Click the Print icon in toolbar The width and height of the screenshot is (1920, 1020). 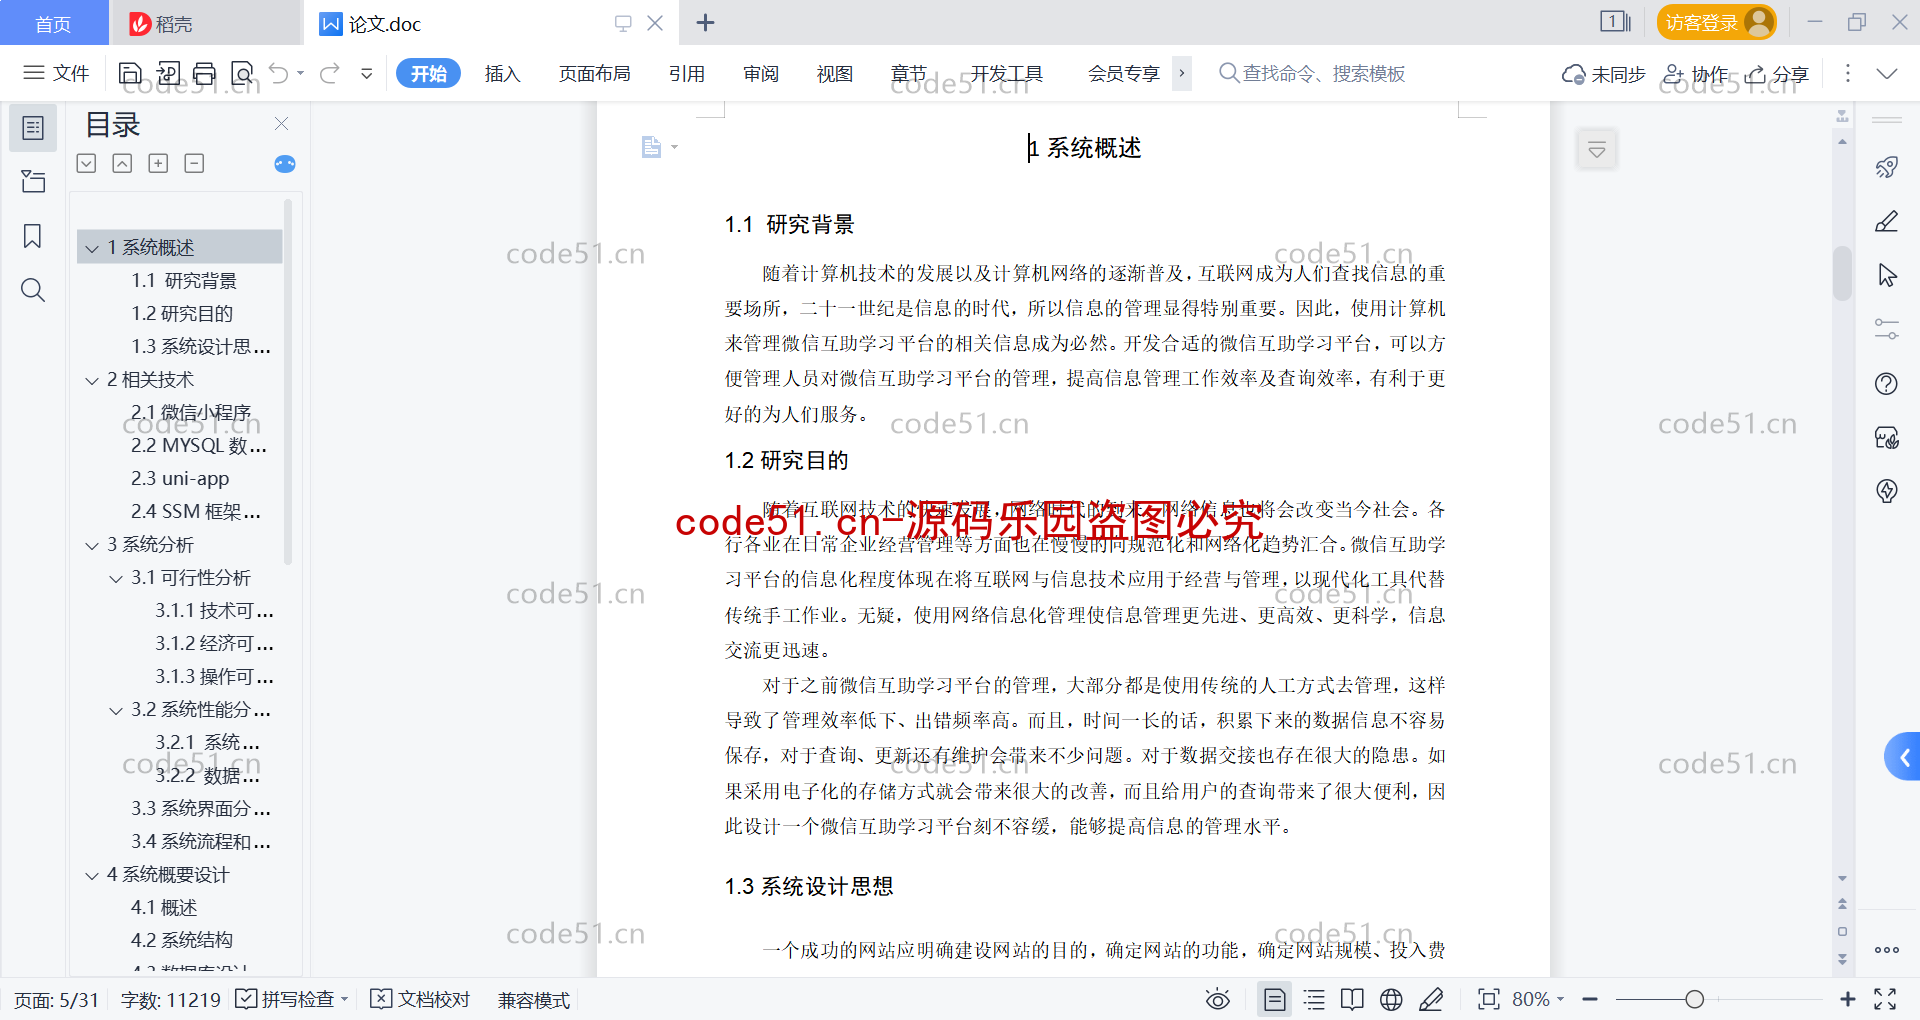click(x=205, y=73)
